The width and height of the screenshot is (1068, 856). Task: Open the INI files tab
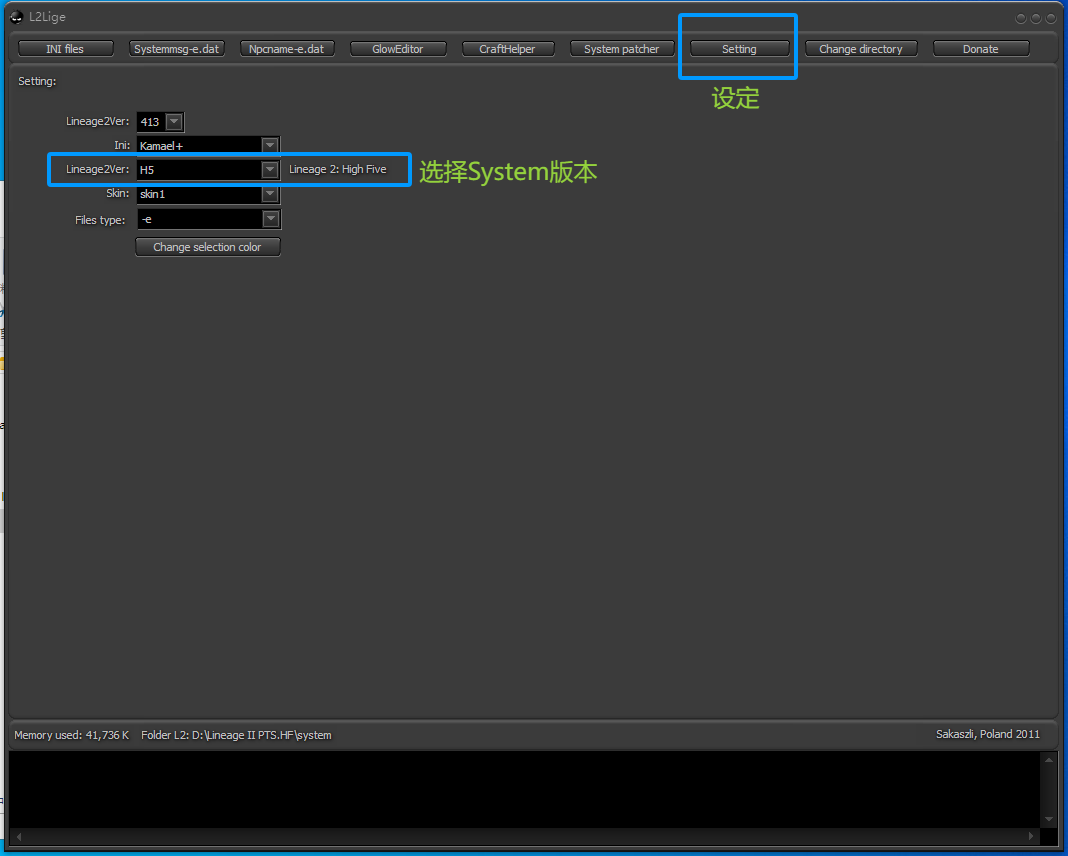(65, 49)
